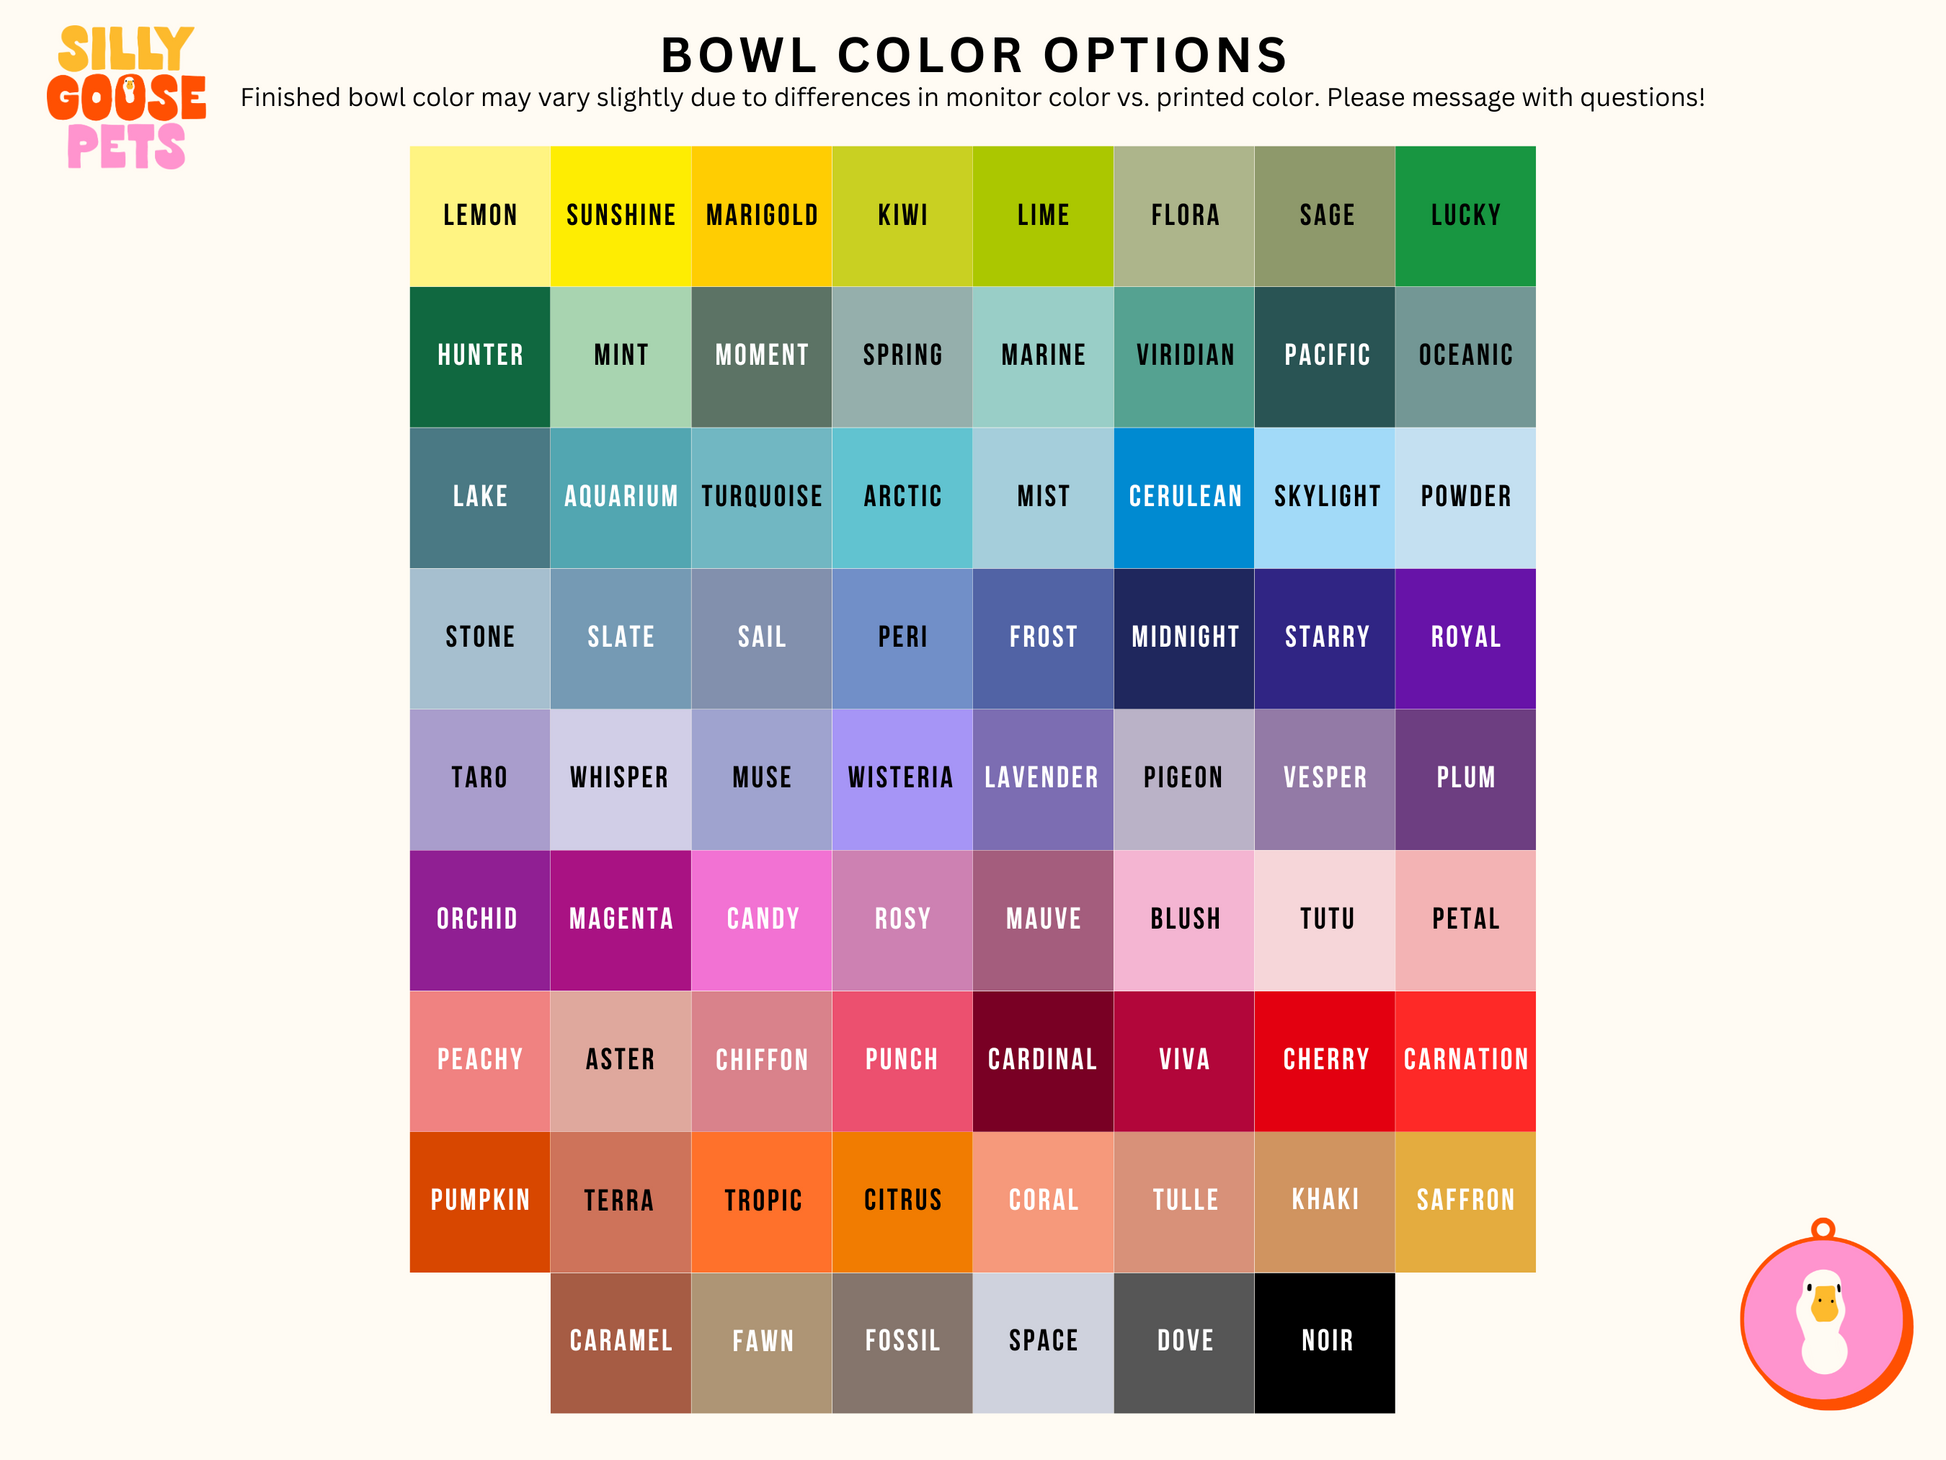This screenshot has height=1460, width=1946.
Task: Click the finished bowl color disclaimer text
Action: click(972, 98)
